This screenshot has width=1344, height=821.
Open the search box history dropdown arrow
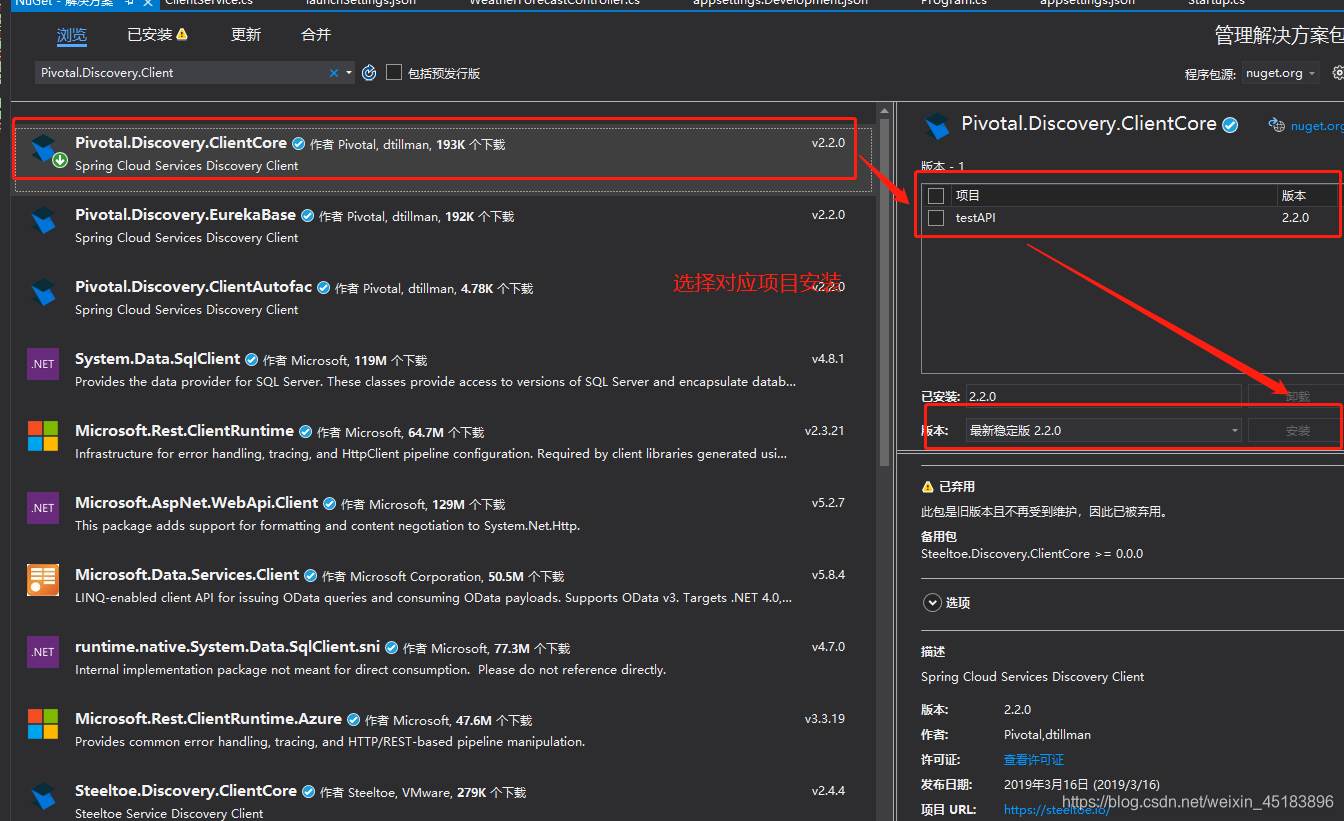(x=349, y=73)
